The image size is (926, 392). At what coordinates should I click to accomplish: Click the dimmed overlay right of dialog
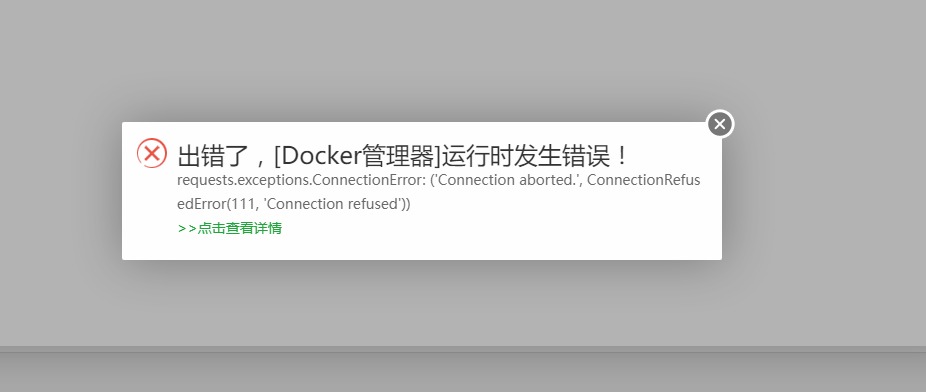pyautogui.click(x=824, y=189)
